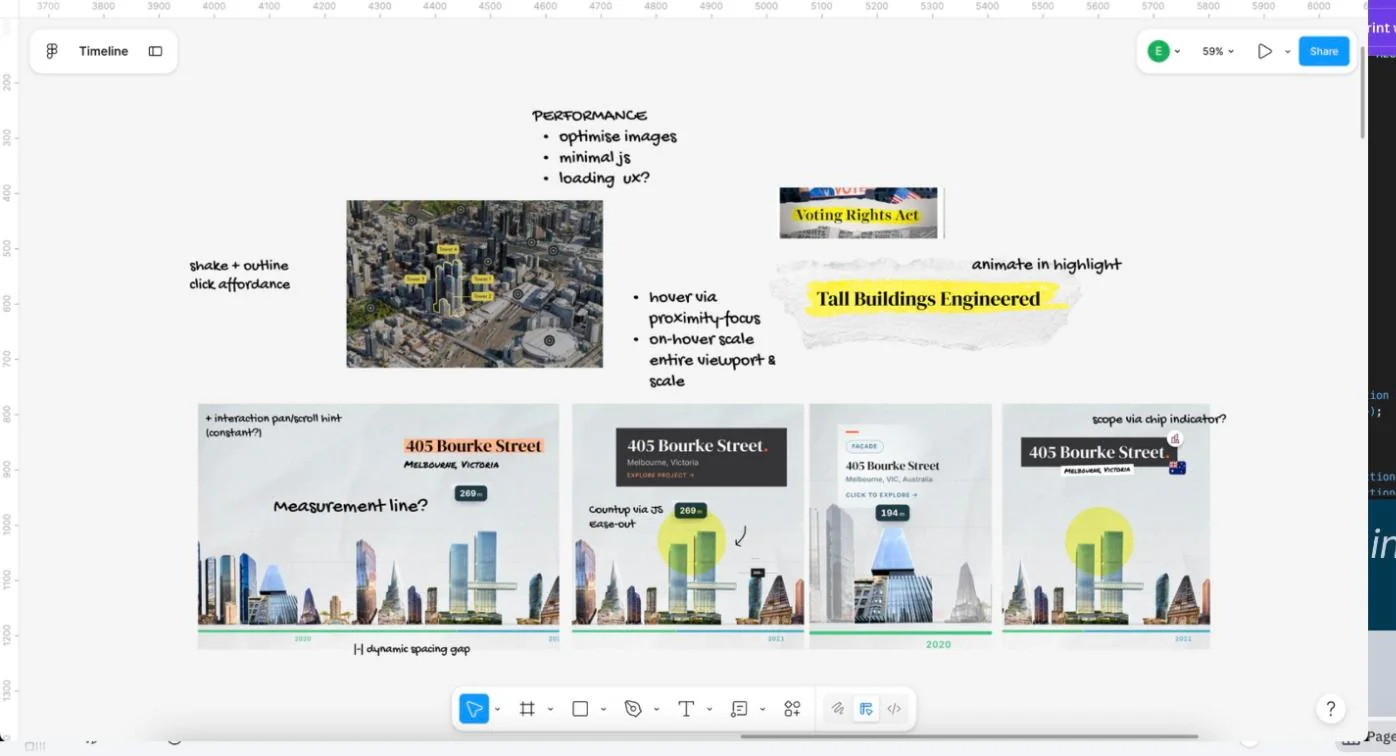
Task: Open the Figma main menu icon
Action: tap(52, 51)
